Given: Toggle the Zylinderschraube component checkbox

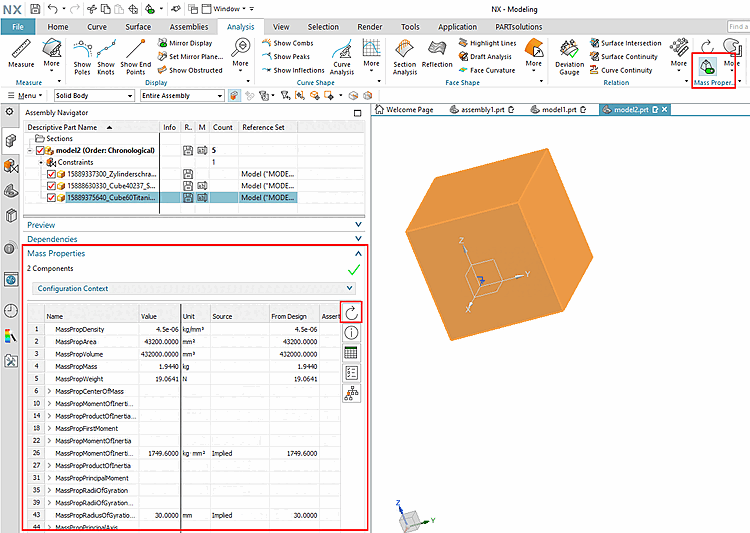Looking at the screenshot, I should 53,173.
